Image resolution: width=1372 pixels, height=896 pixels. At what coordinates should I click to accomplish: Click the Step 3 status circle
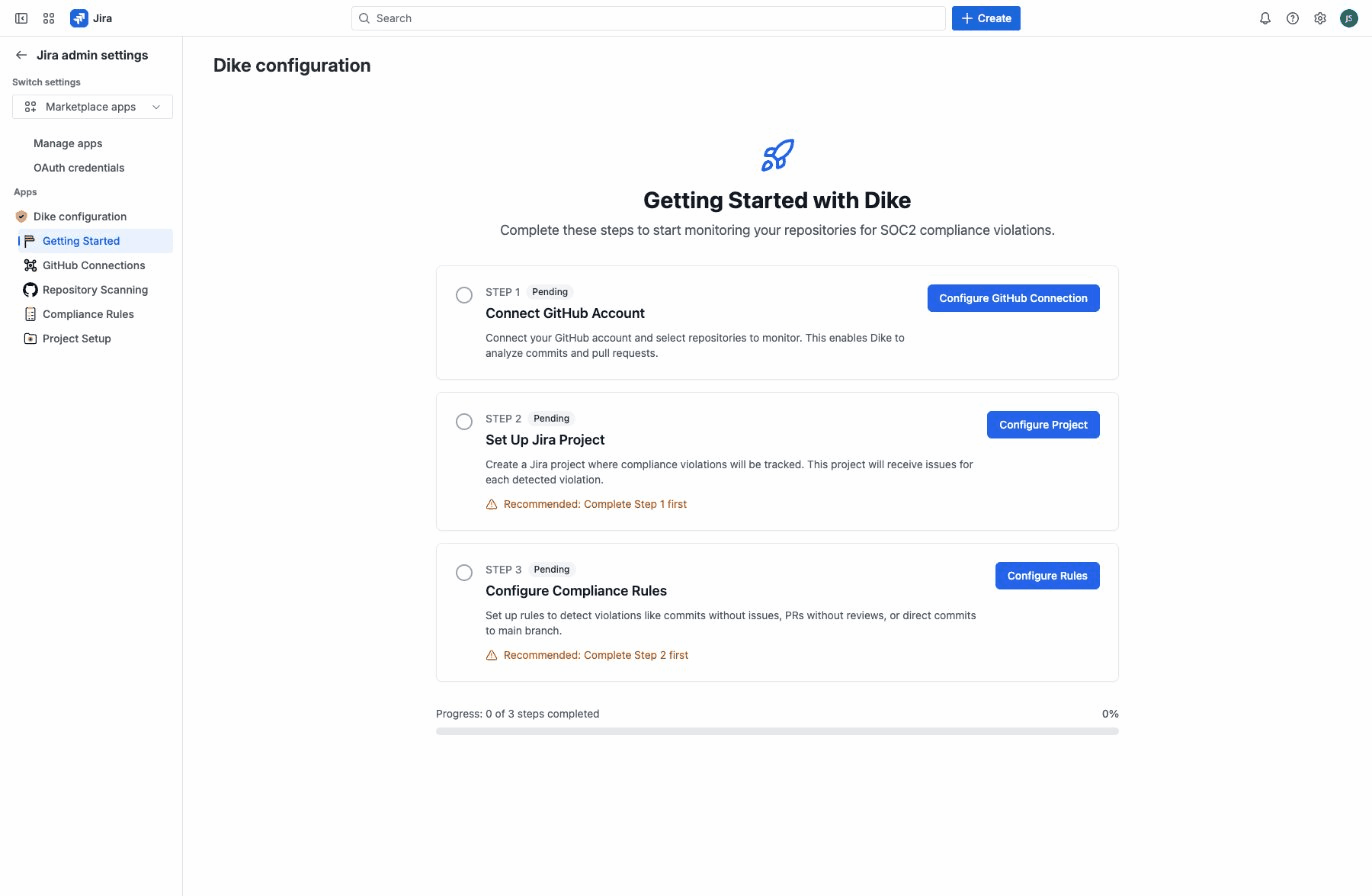[x=464, y=572]
